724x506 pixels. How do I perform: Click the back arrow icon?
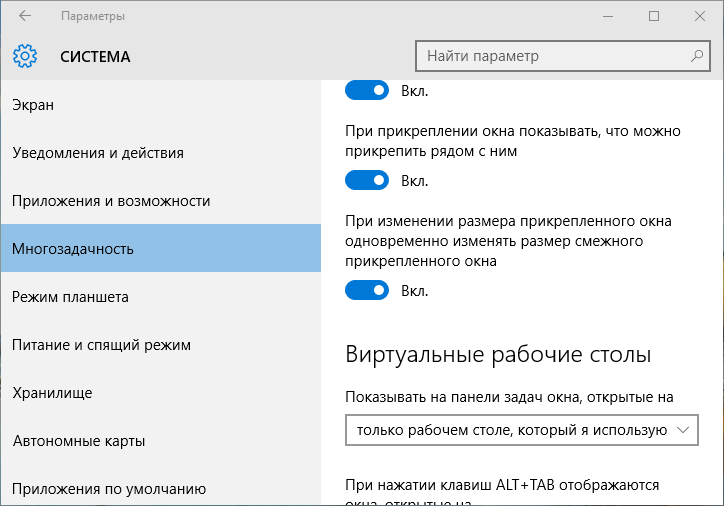pyautogui.click(x=25, y=16)
